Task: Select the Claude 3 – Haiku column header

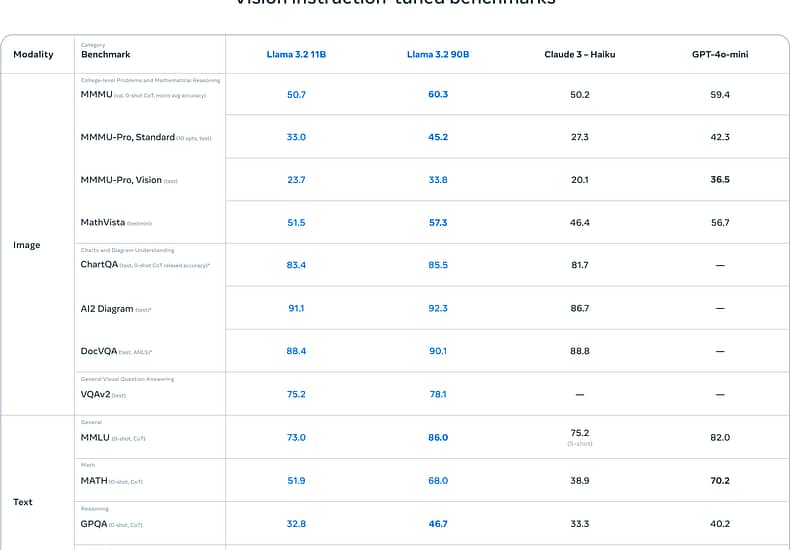Action: pyautogui.click(x=579, y=54)
